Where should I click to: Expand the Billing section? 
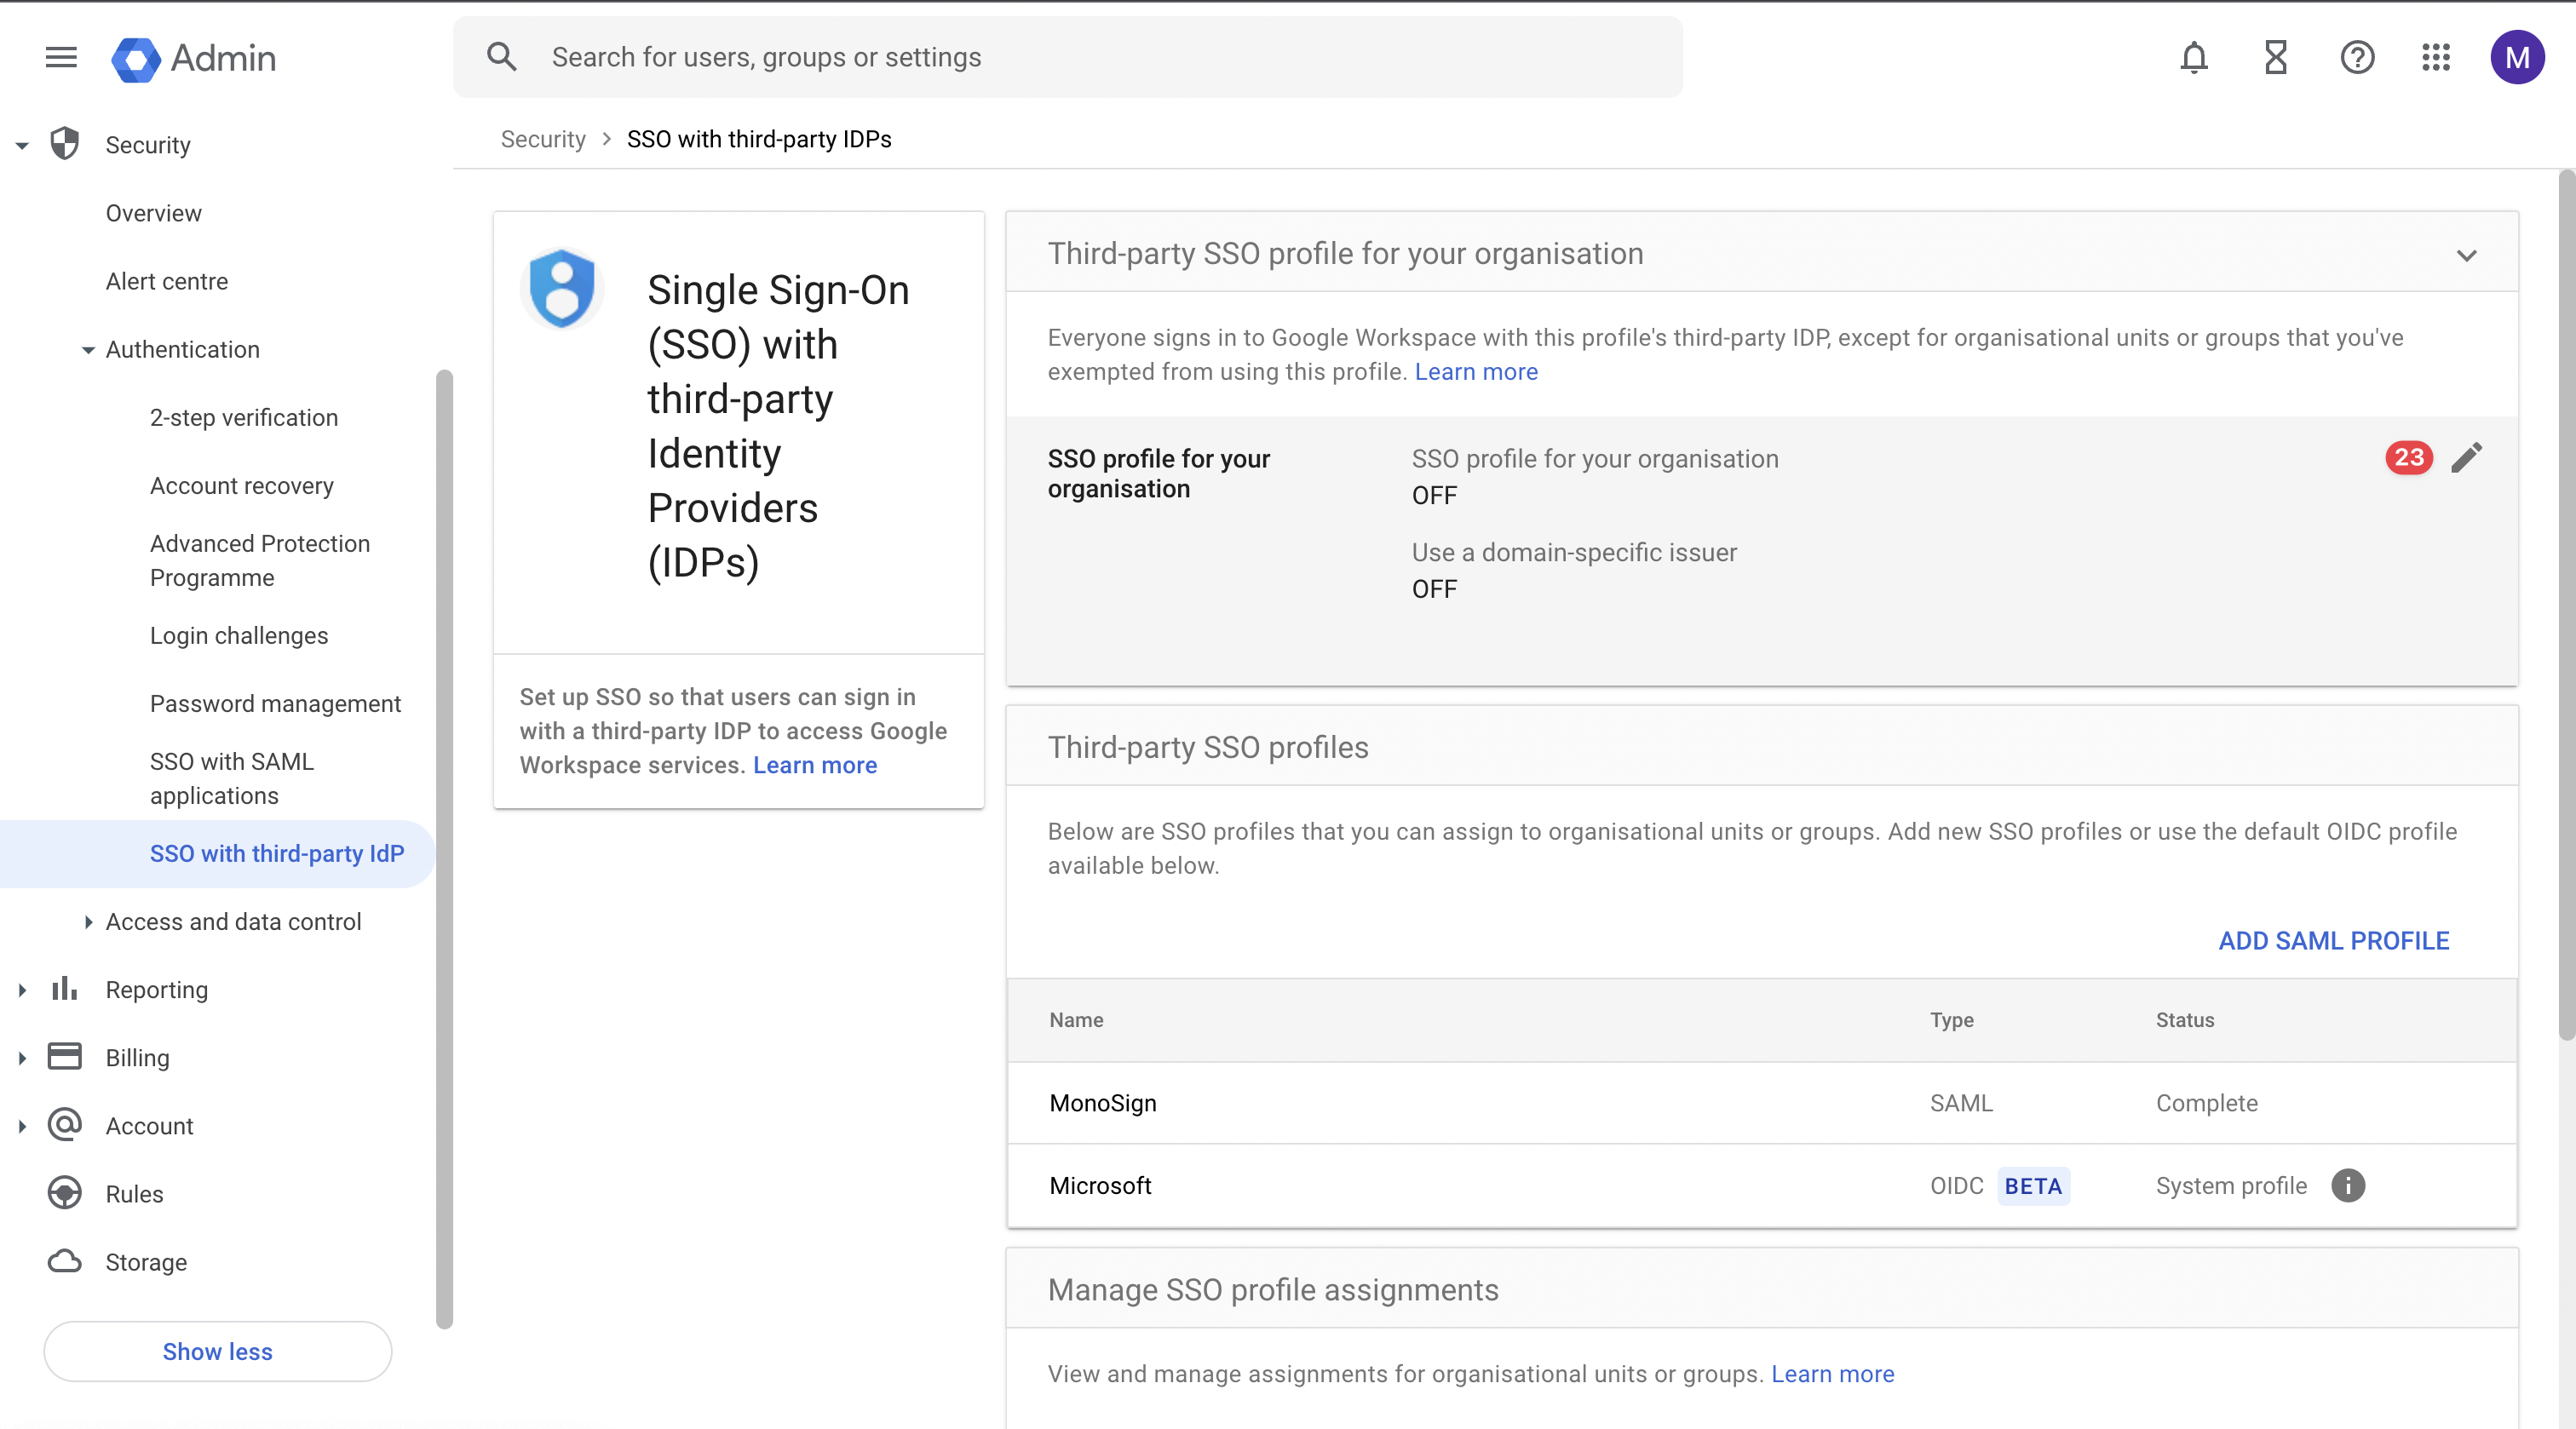[x=22, y=1058]
